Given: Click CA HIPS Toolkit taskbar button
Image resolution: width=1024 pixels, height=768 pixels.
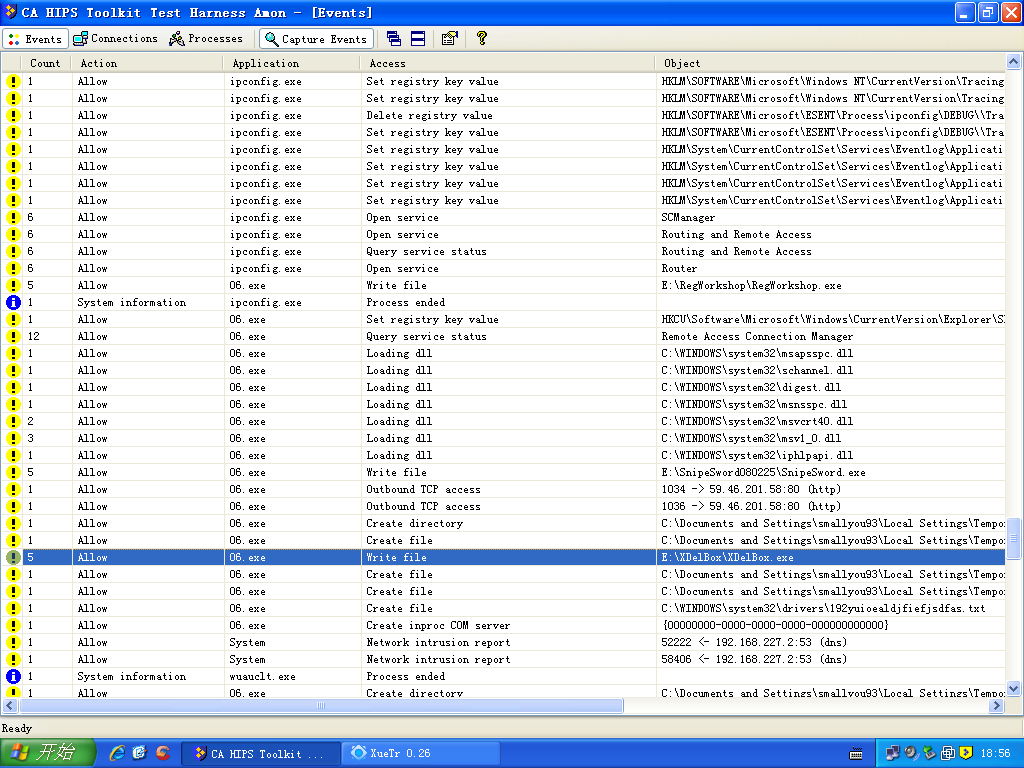Looking at the screenshot, I should tap(261, 753).
